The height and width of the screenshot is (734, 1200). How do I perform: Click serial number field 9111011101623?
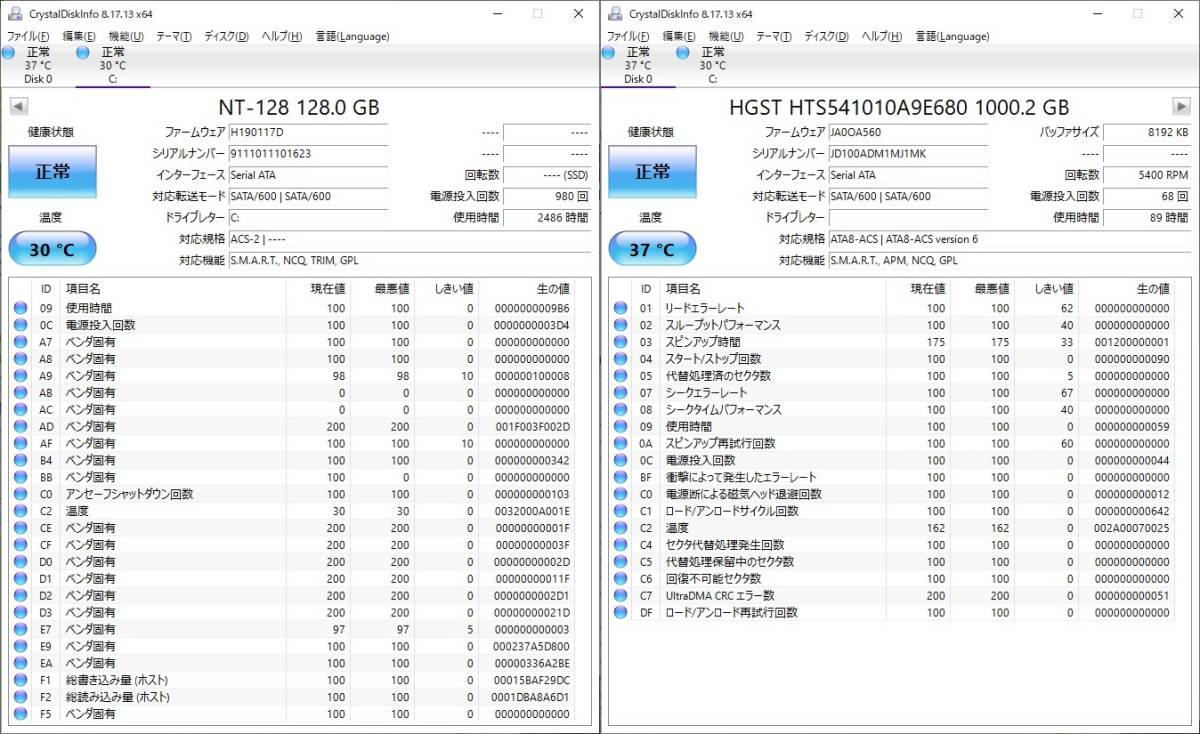(308, 153)
